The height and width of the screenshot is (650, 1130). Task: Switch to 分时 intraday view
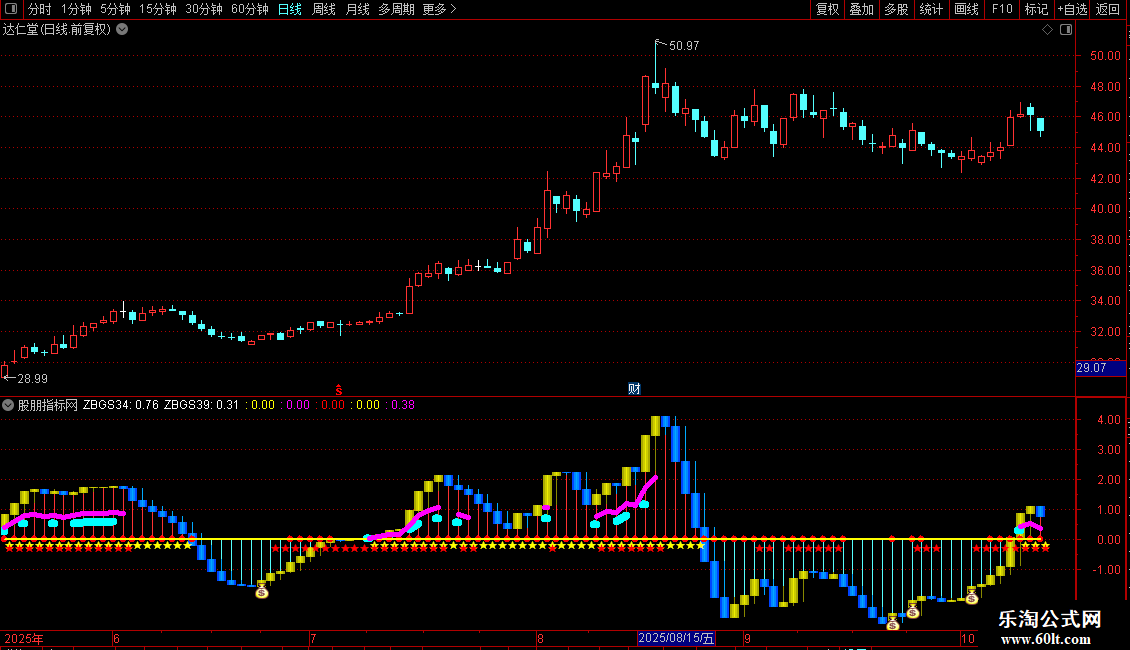40,9
